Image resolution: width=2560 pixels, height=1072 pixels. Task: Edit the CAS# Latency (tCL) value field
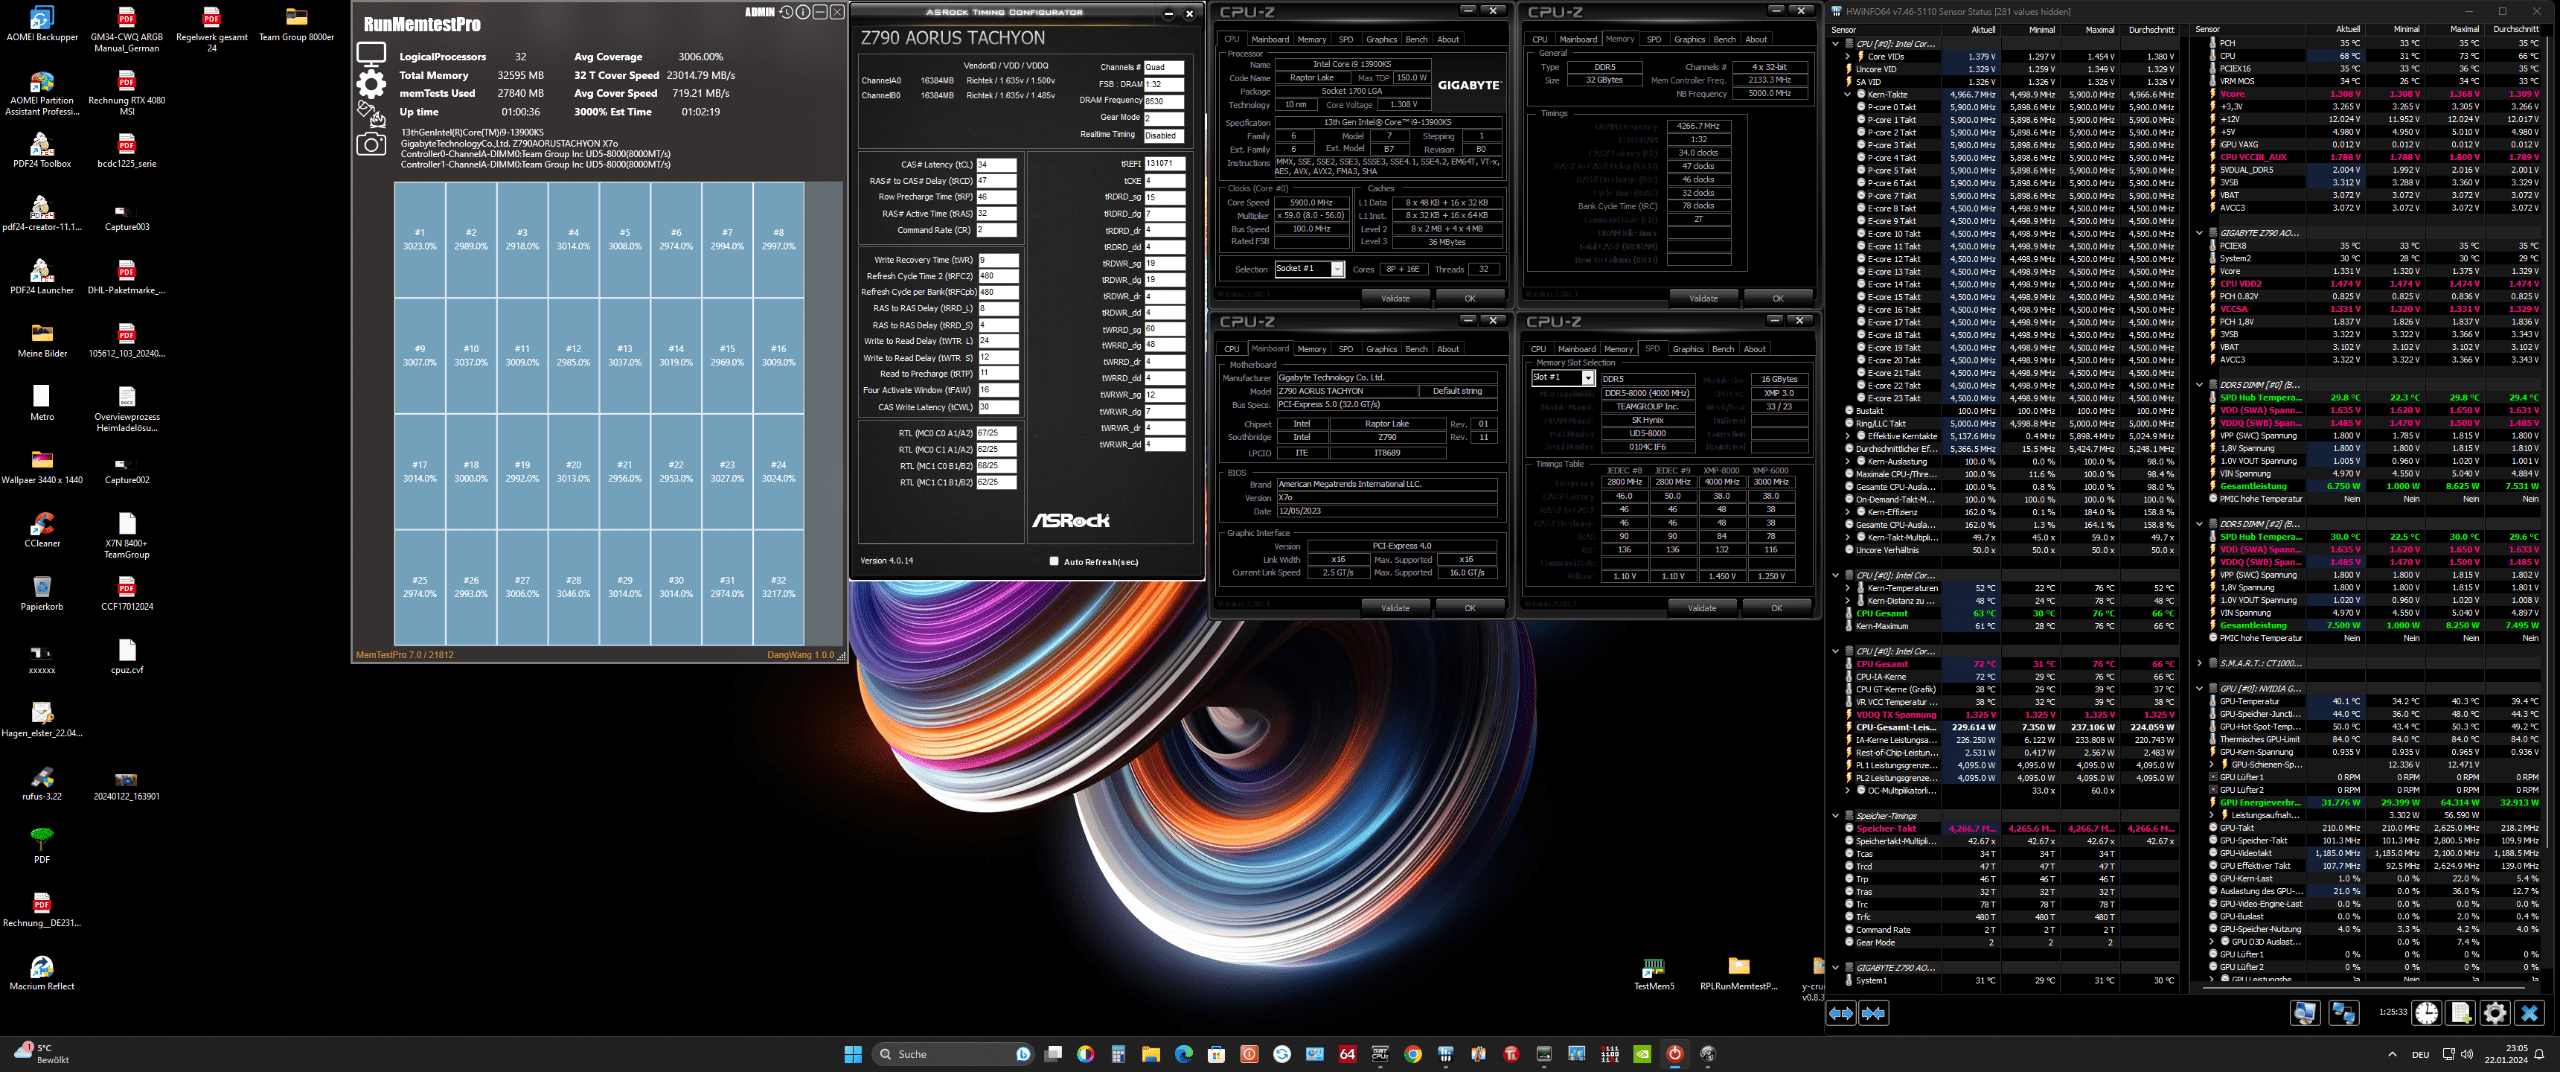coord(996,164)
